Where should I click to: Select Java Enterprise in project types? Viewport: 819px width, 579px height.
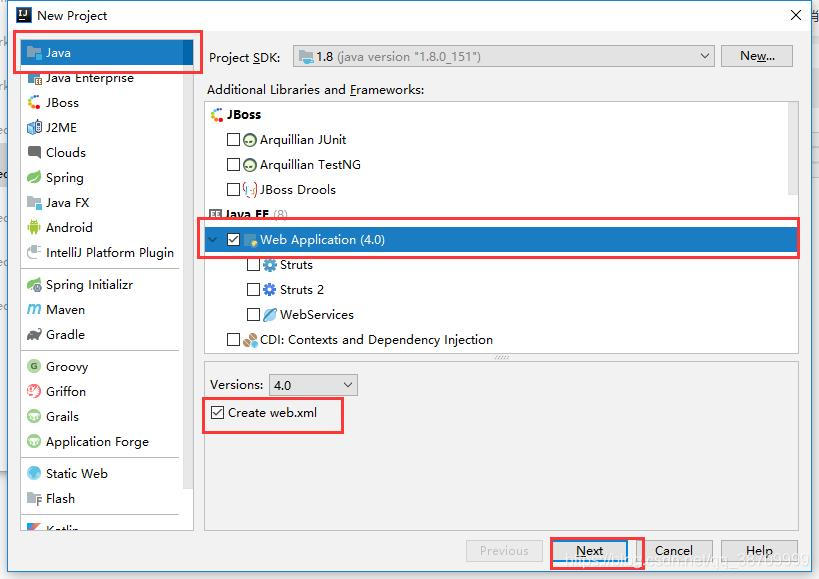pos(89,78)
